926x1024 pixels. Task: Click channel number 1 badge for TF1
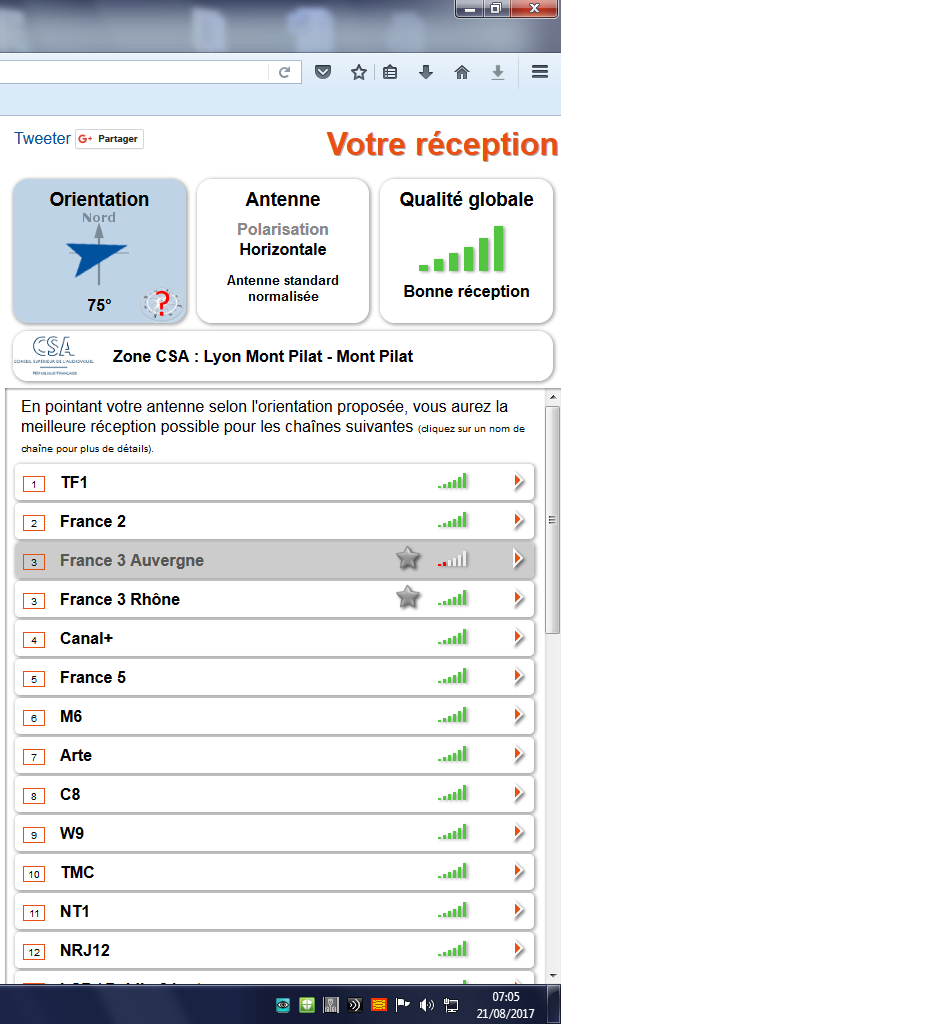[x=34, y=484]
